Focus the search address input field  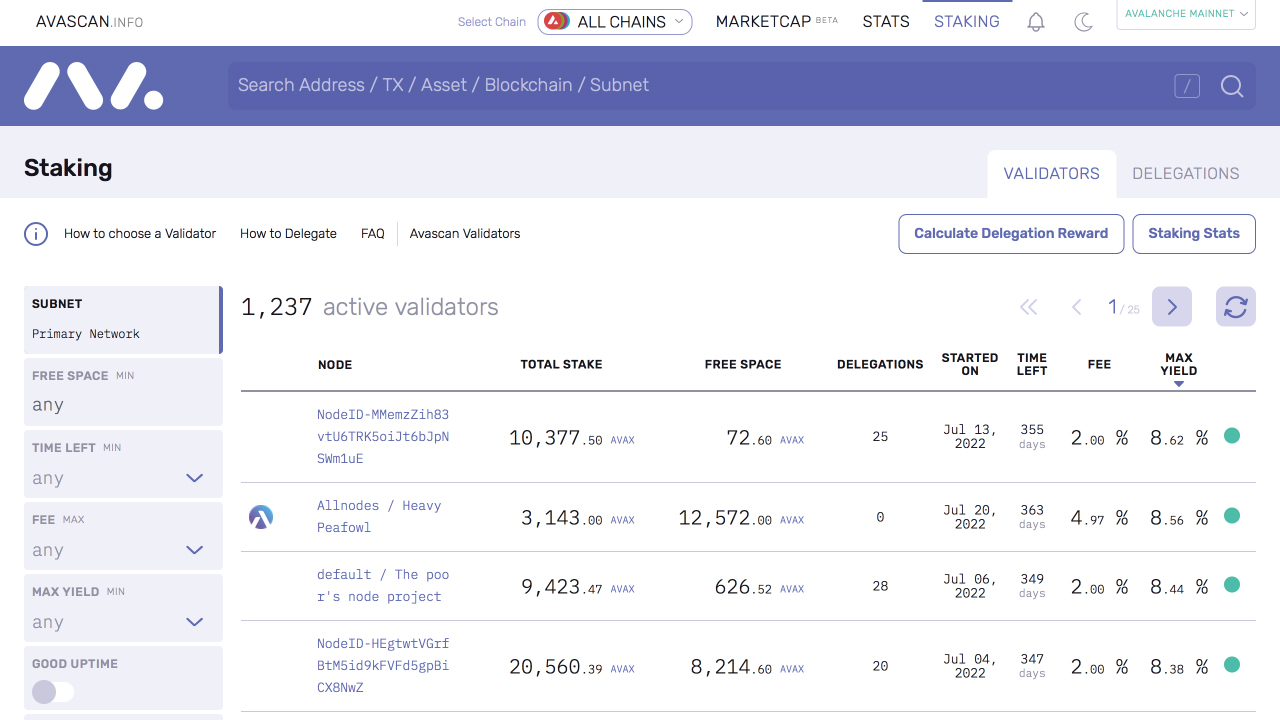tap(700, 86)
